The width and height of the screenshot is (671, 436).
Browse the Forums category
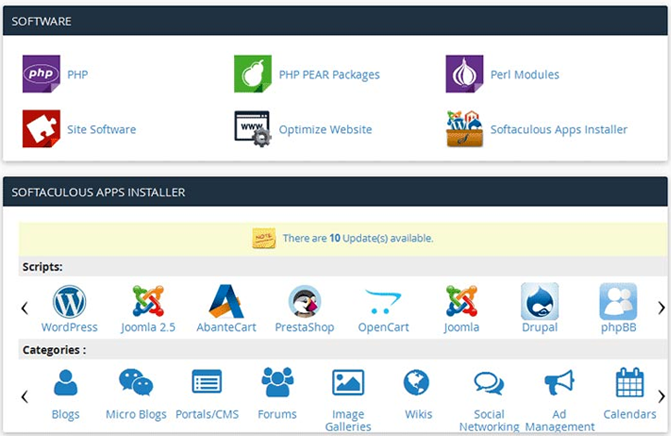pyautogui.click(x=277, y=383)
